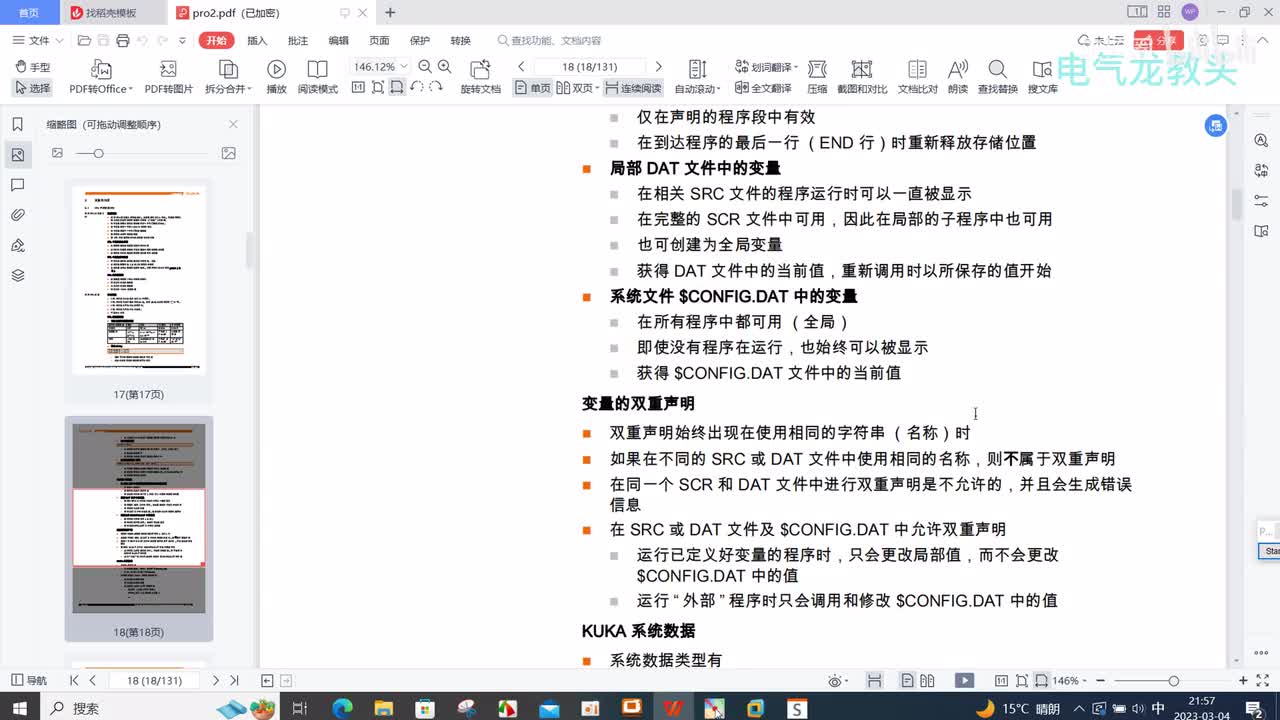Screen dimensions: 1280x720
Task: Switch to the 找稻壳模板 tab
Action: pos(110,13)
